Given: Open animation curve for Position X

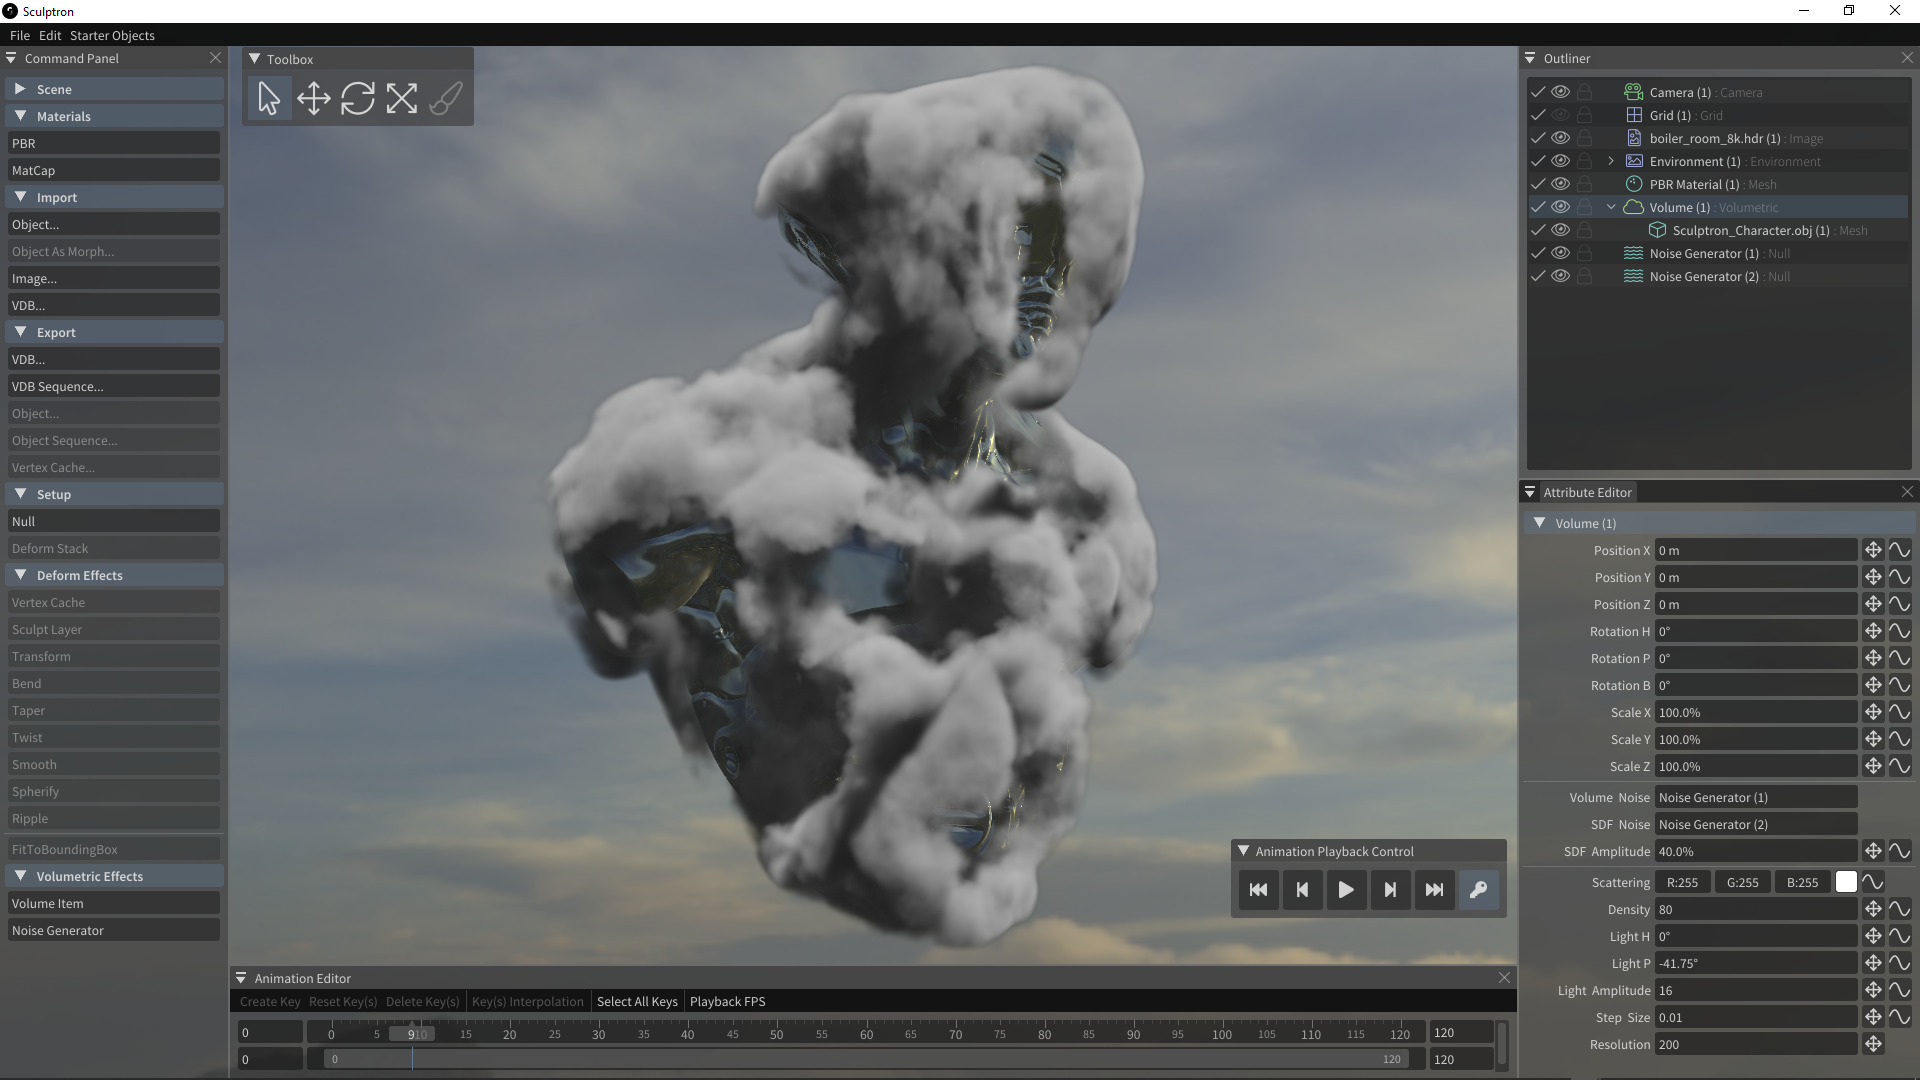Looking at the screenshot, I should (x=1899, y=550).
